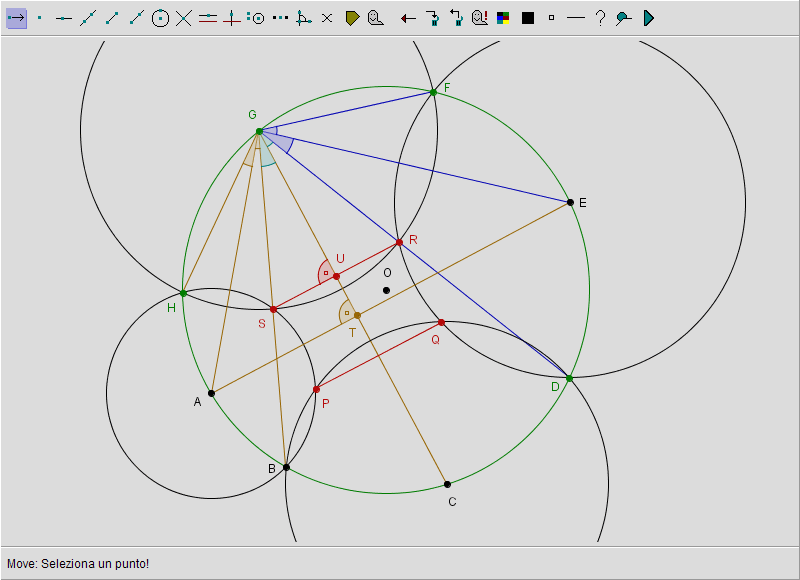The height and width of the screenshot is (580, 800).
Task: Select center point O
Action: (386, 290)
